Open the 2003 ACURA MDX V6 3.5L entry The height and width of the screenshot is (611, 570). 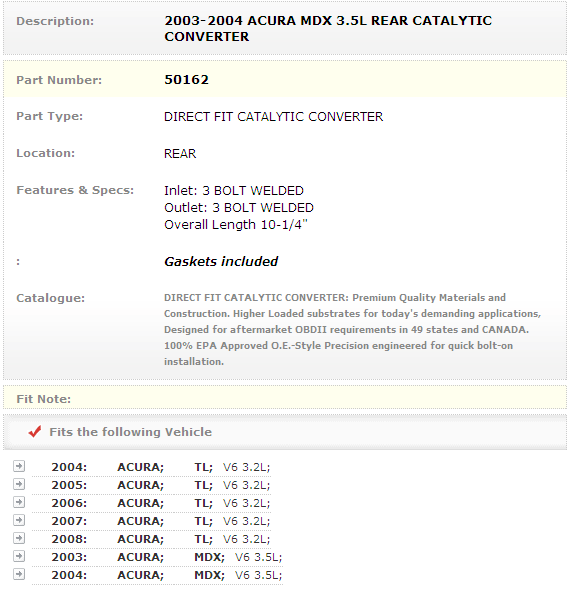point(157,557)
